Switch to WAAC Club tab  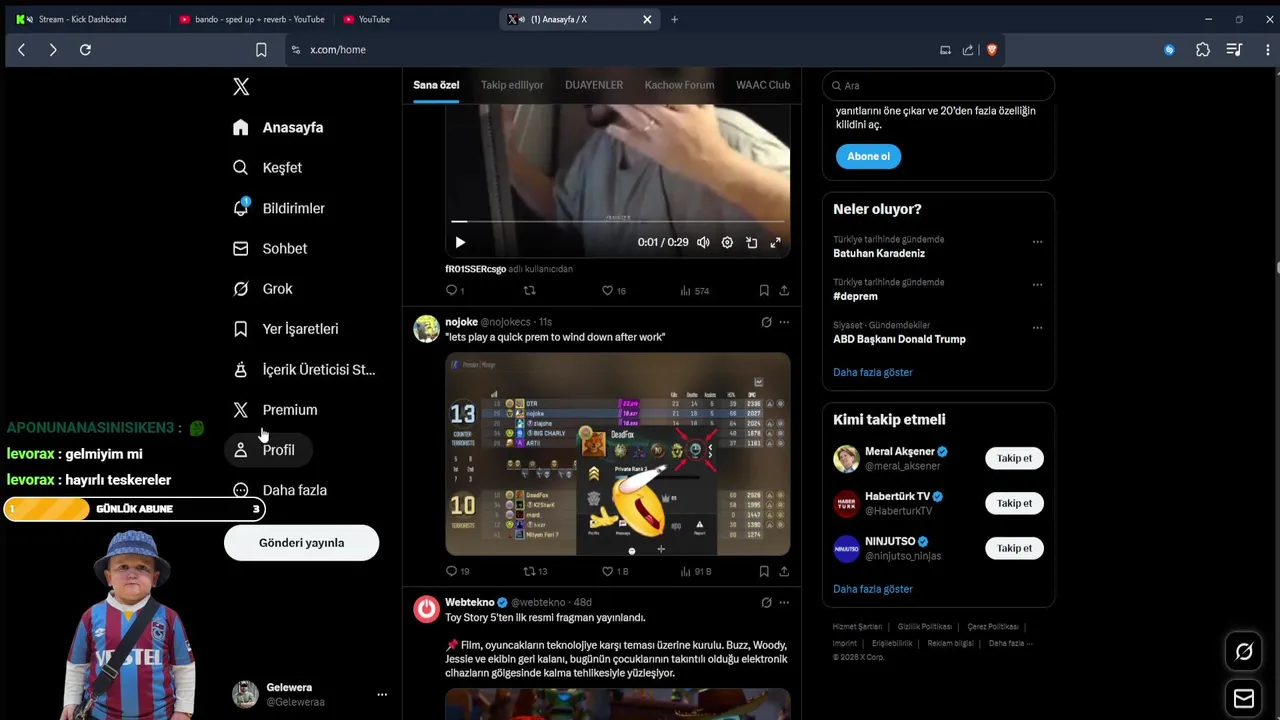point(763,85)
